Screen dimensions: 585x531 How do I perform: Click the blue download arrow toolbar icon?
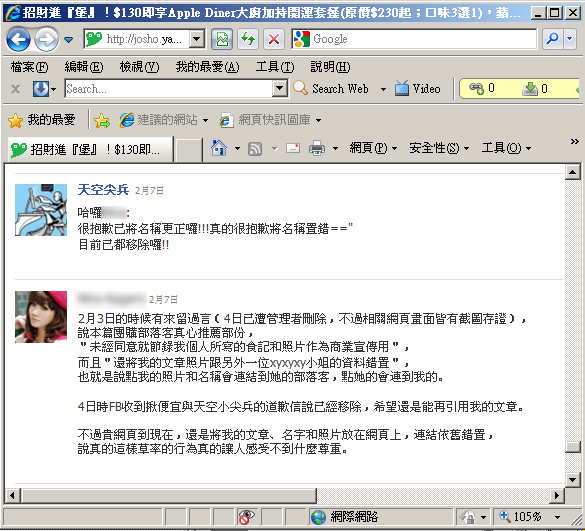pyautogui.click(x=40, y=89)
